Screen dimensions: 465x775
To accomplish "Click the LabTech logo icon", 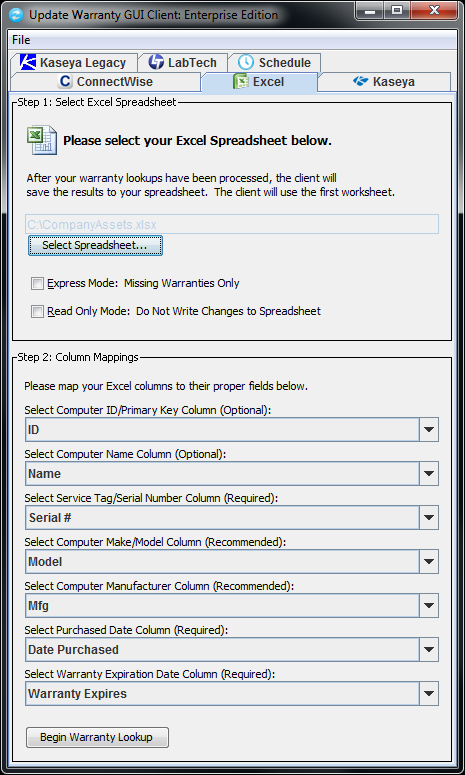I will (156, 62).
